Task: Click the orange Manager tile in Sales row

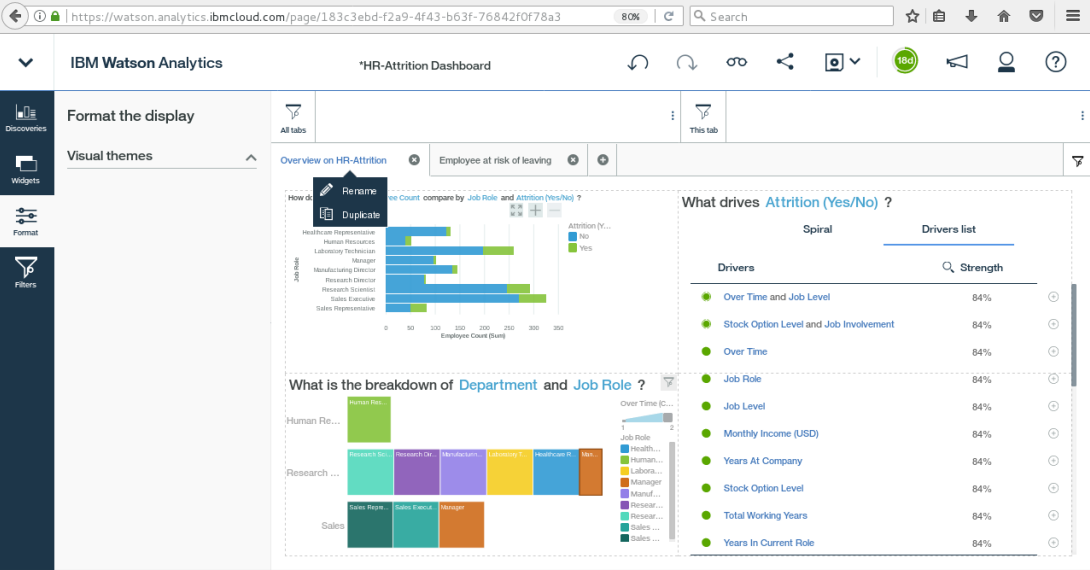Action: 462,525
